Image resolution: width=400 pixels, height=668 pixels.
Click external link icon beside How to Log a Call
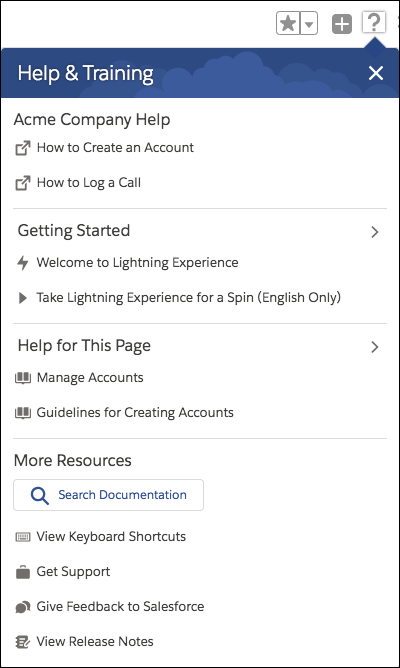tap(23, 183)
